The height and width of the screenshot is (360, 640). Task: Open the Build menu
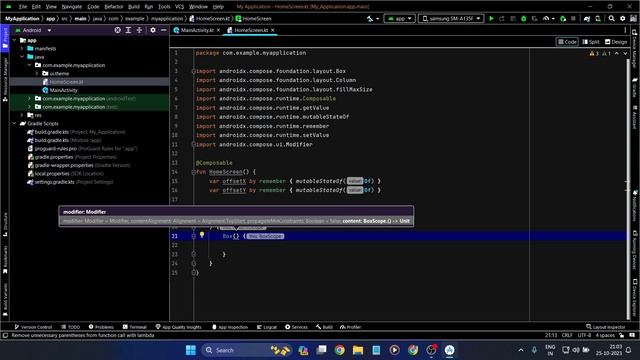pos(133,7)
